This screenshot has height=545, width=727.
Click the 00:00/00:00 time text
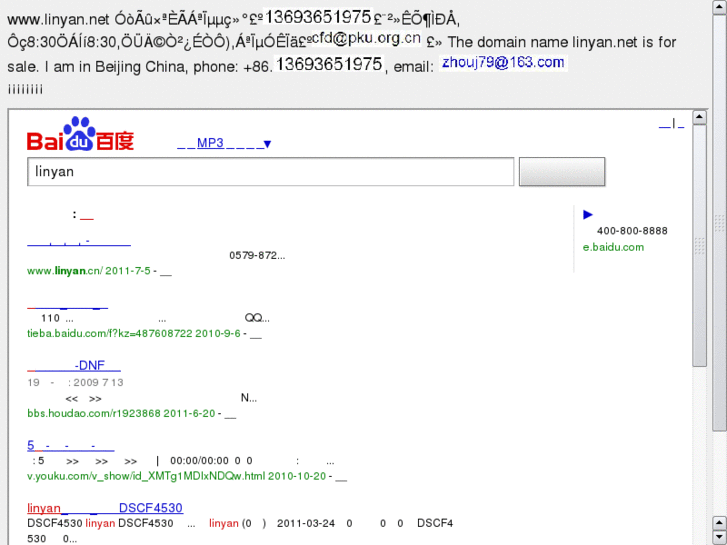[x=199, y=461]
